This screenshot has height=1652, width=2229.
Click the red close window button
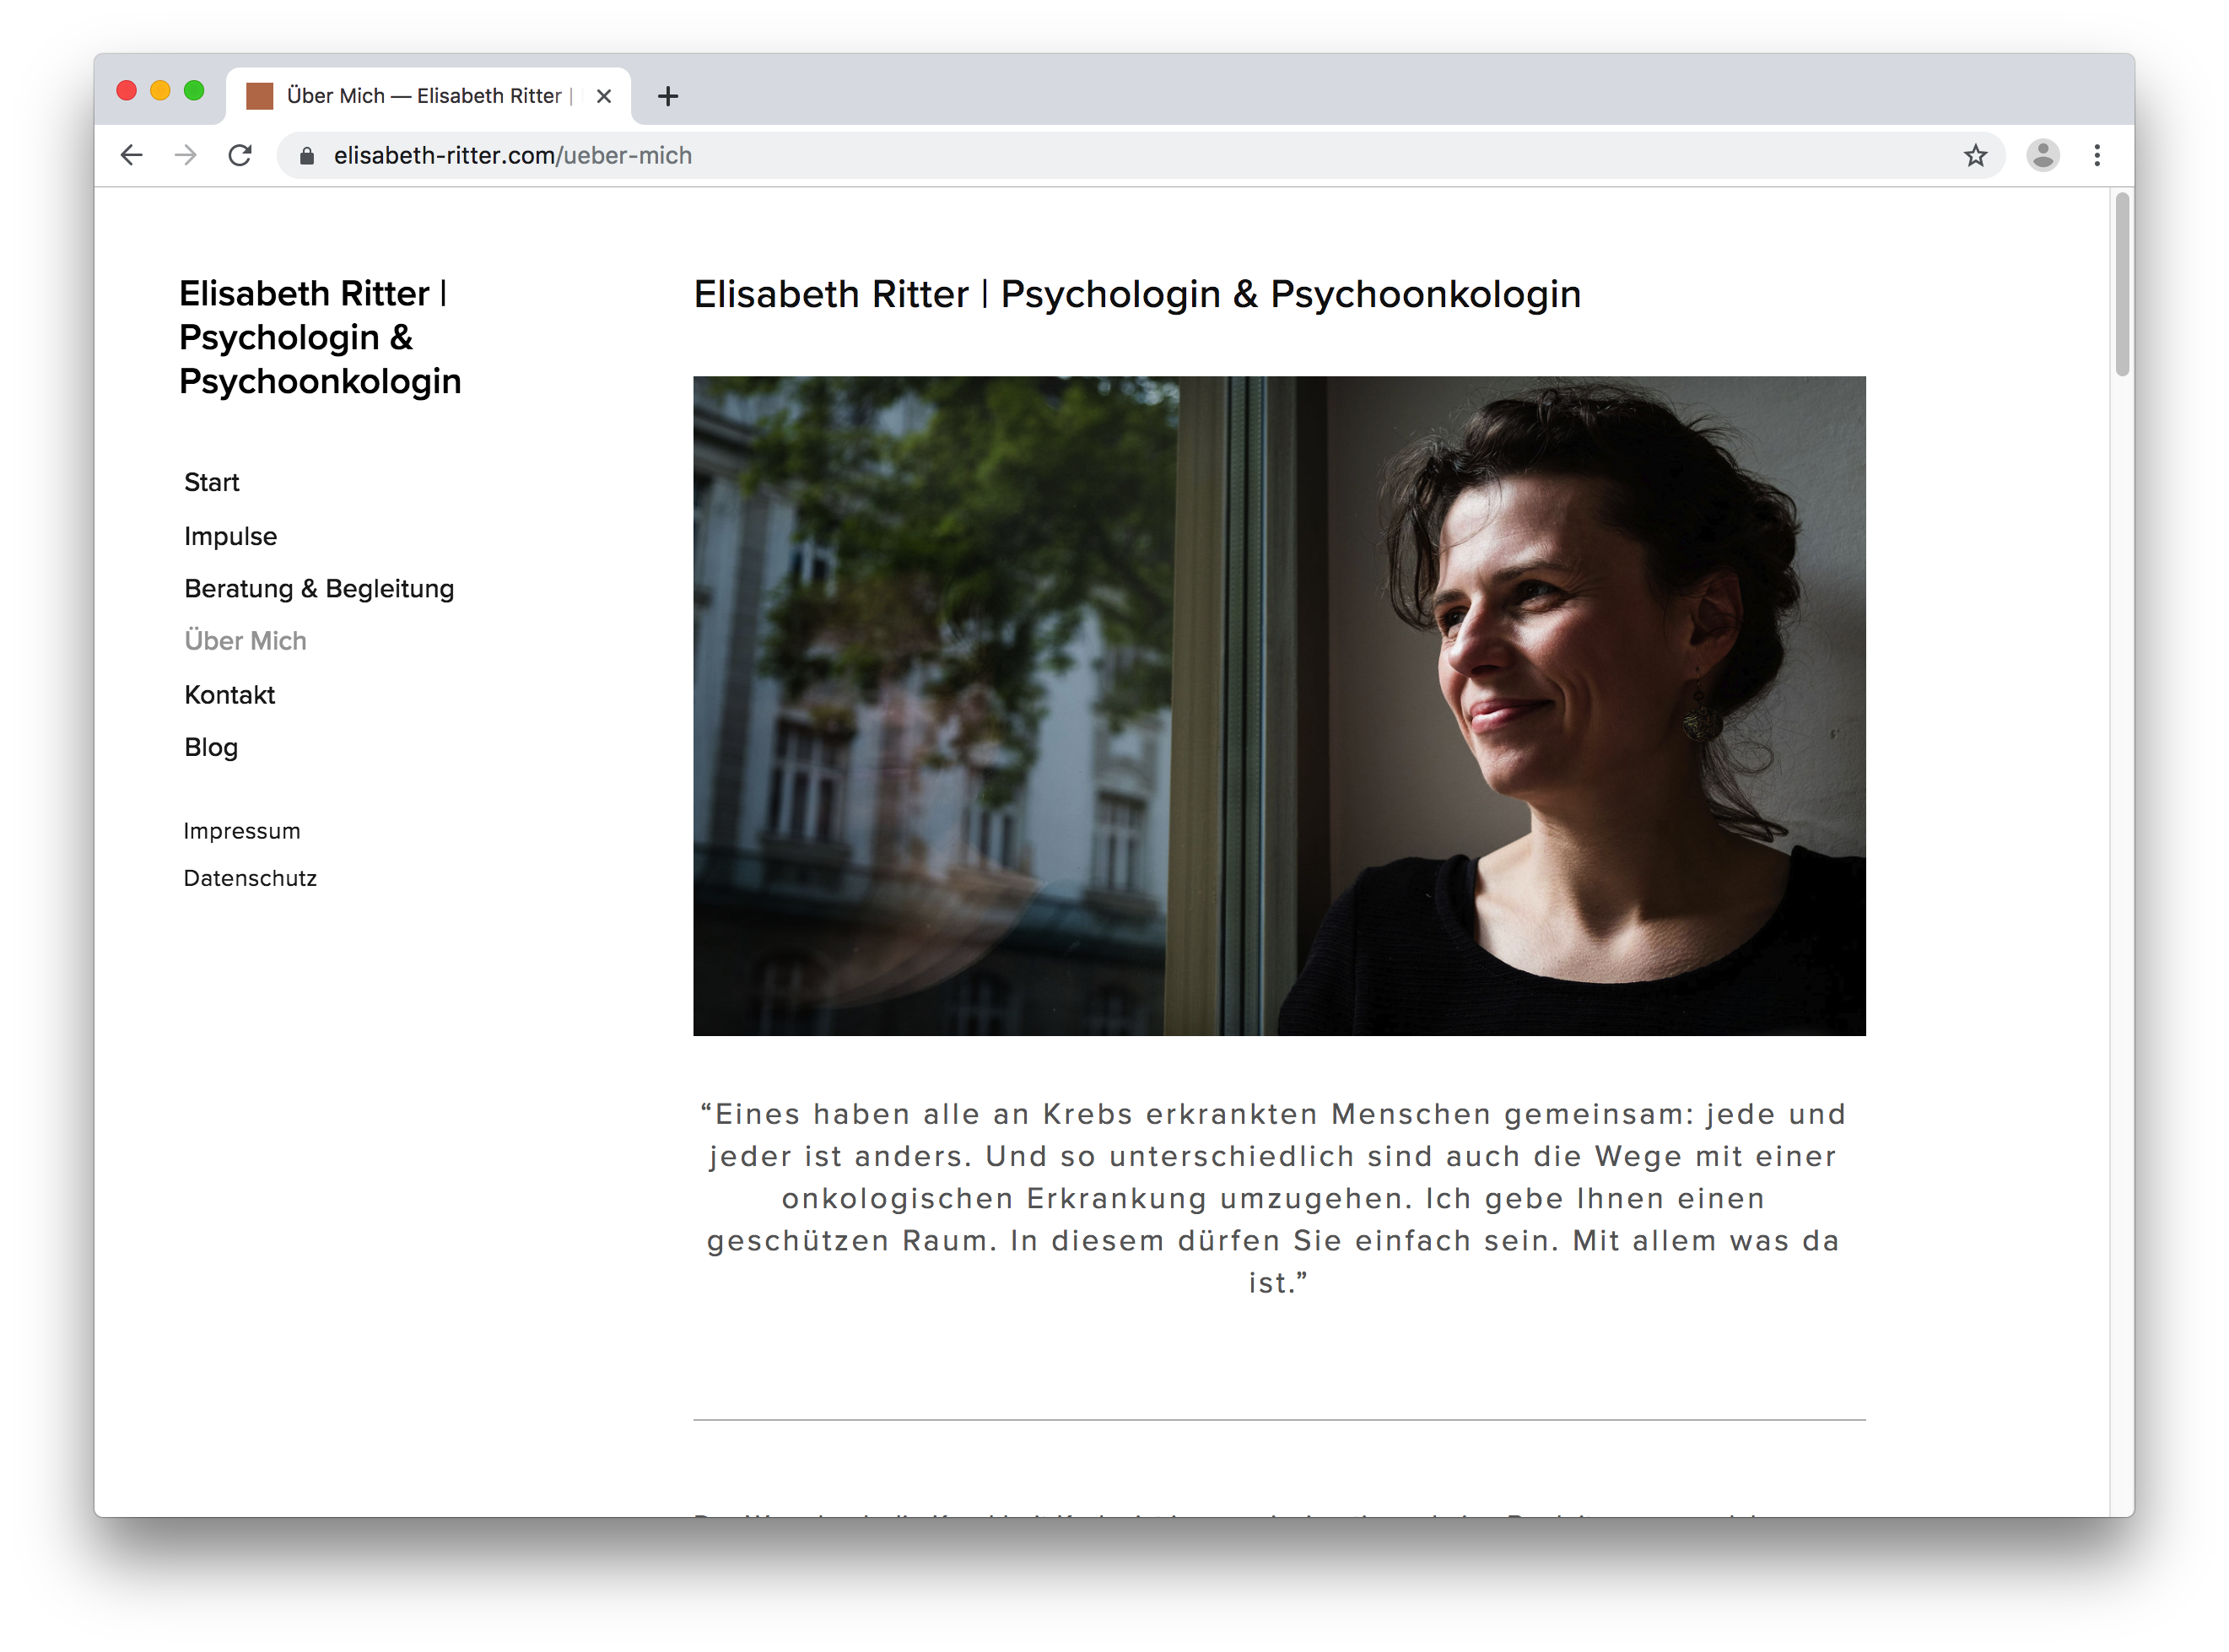tap(126, 91)
